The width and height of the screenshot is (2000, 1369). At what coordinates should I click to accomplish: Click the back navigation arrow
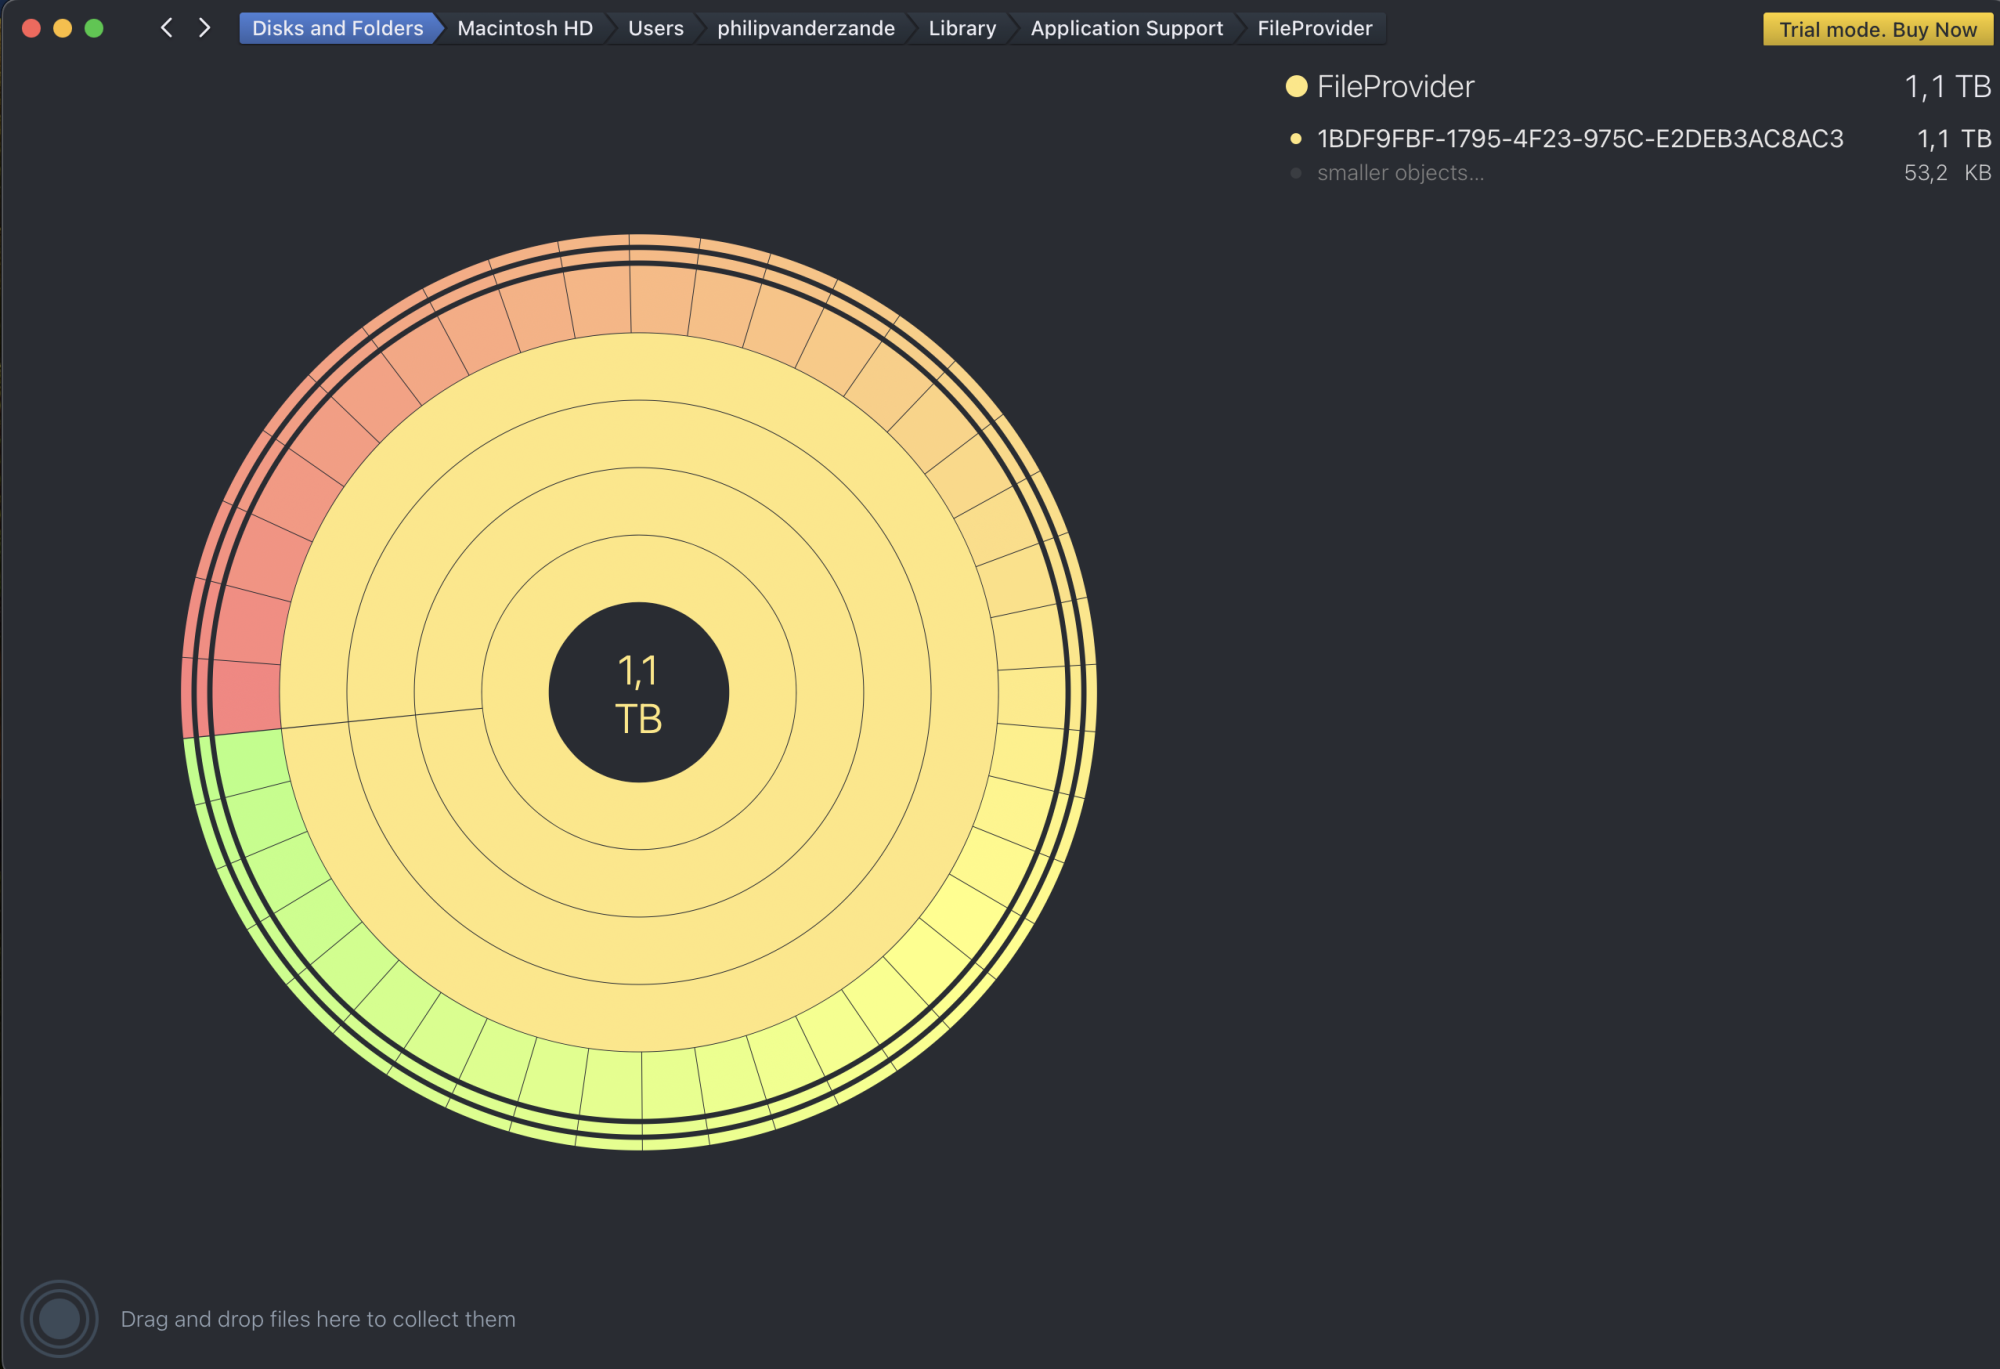pyautogui.click(x=167, y=28)
